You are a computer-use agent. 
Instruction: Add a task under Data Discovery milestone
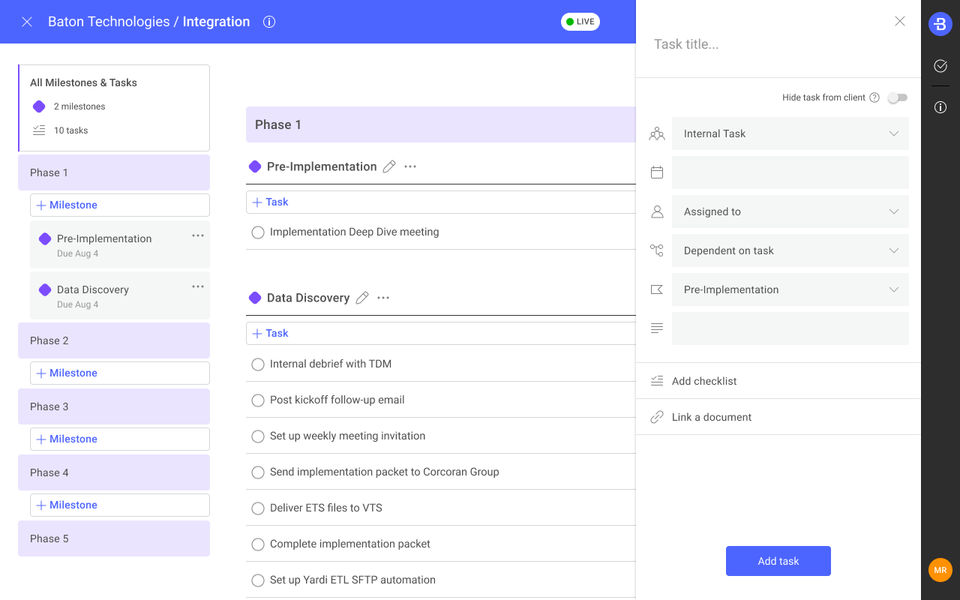tap(441, 333)
